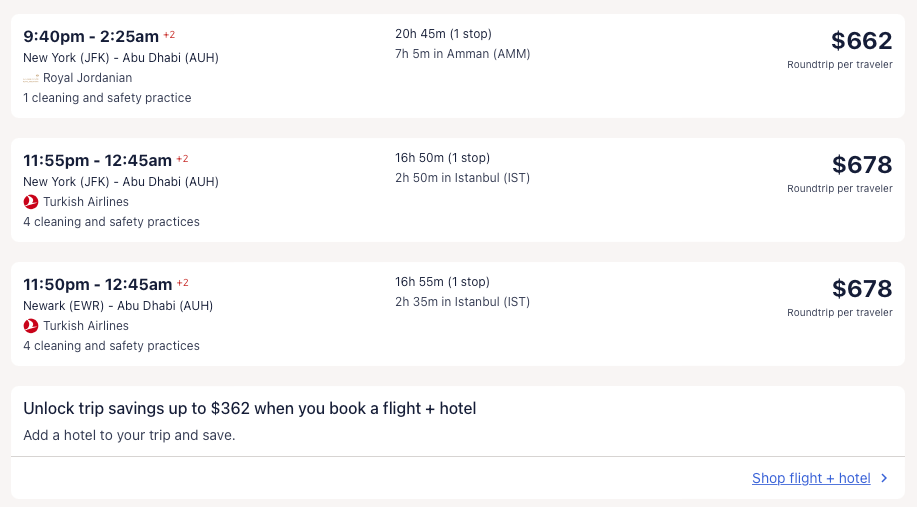917x507 pixels.
Task: Click the $678 price on JFK Turkish flight
Action: pyautogui.click(x=861, y=165)
